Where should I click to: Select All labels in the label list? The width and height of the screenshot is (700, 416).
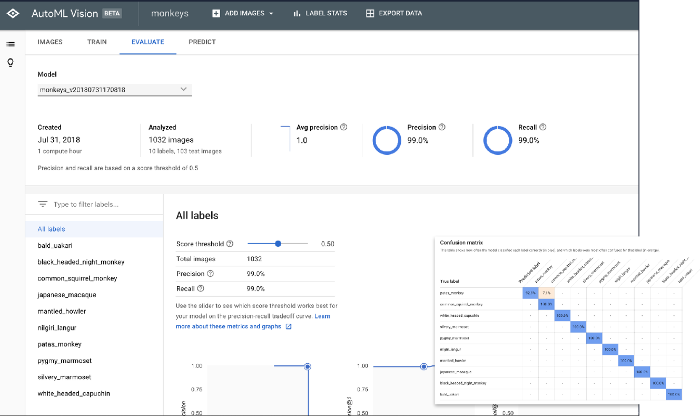click(94, 229)
